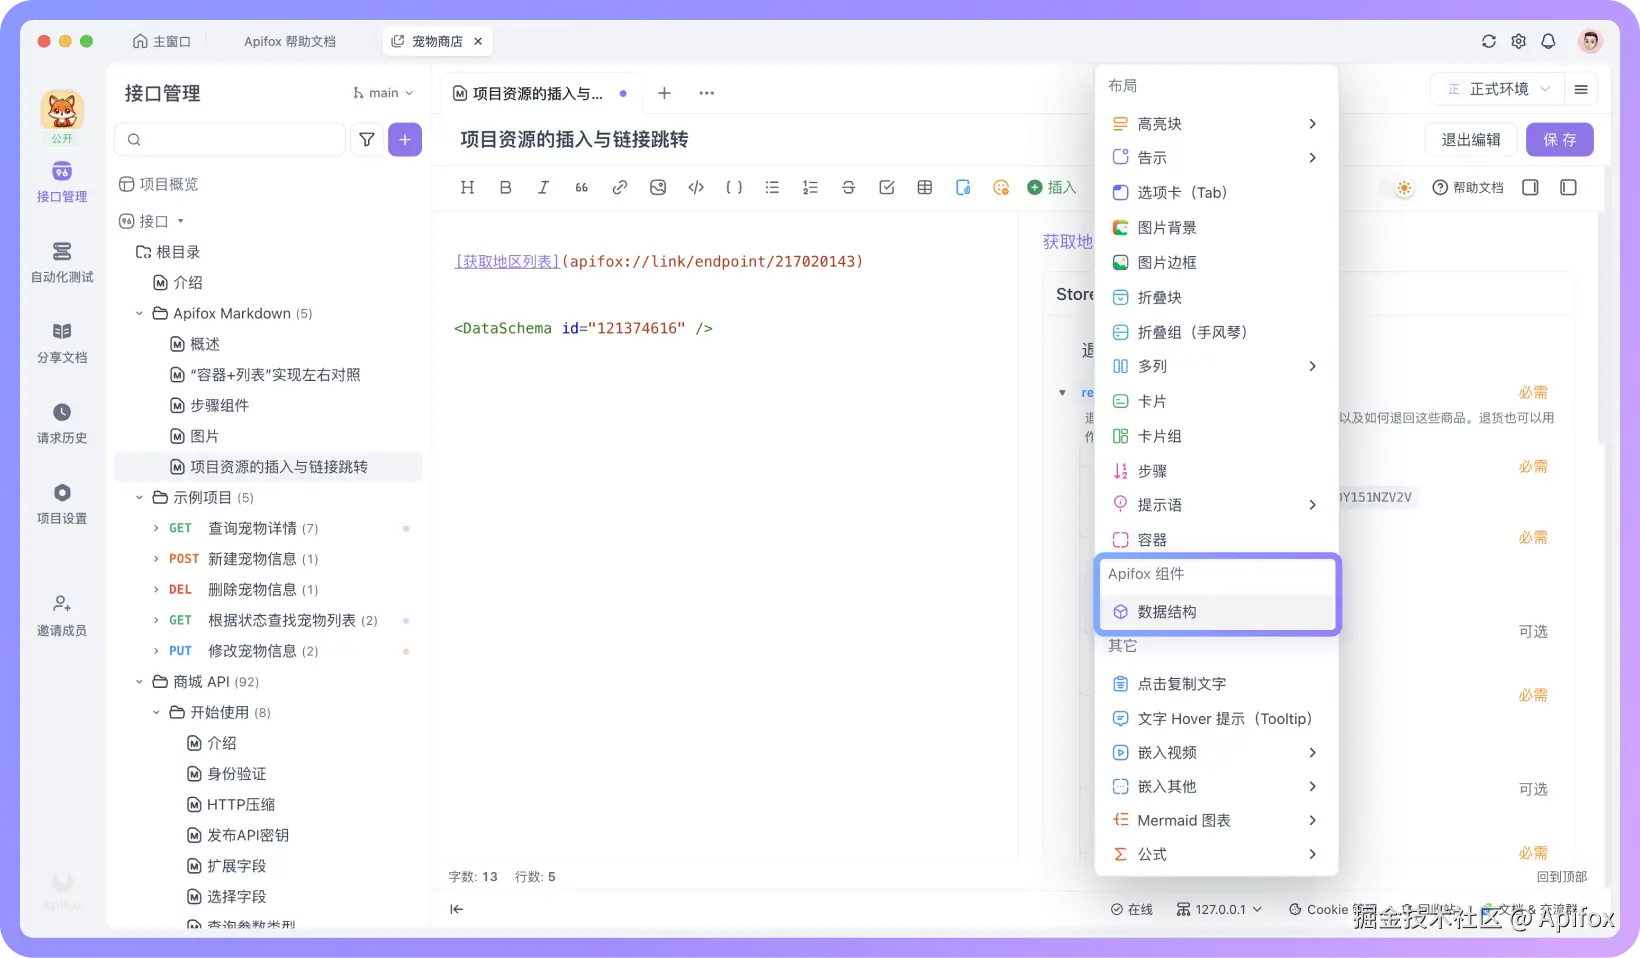Collapse the 示例项目 folder
Screen dimensions: 1640x958
coord(140,497)
